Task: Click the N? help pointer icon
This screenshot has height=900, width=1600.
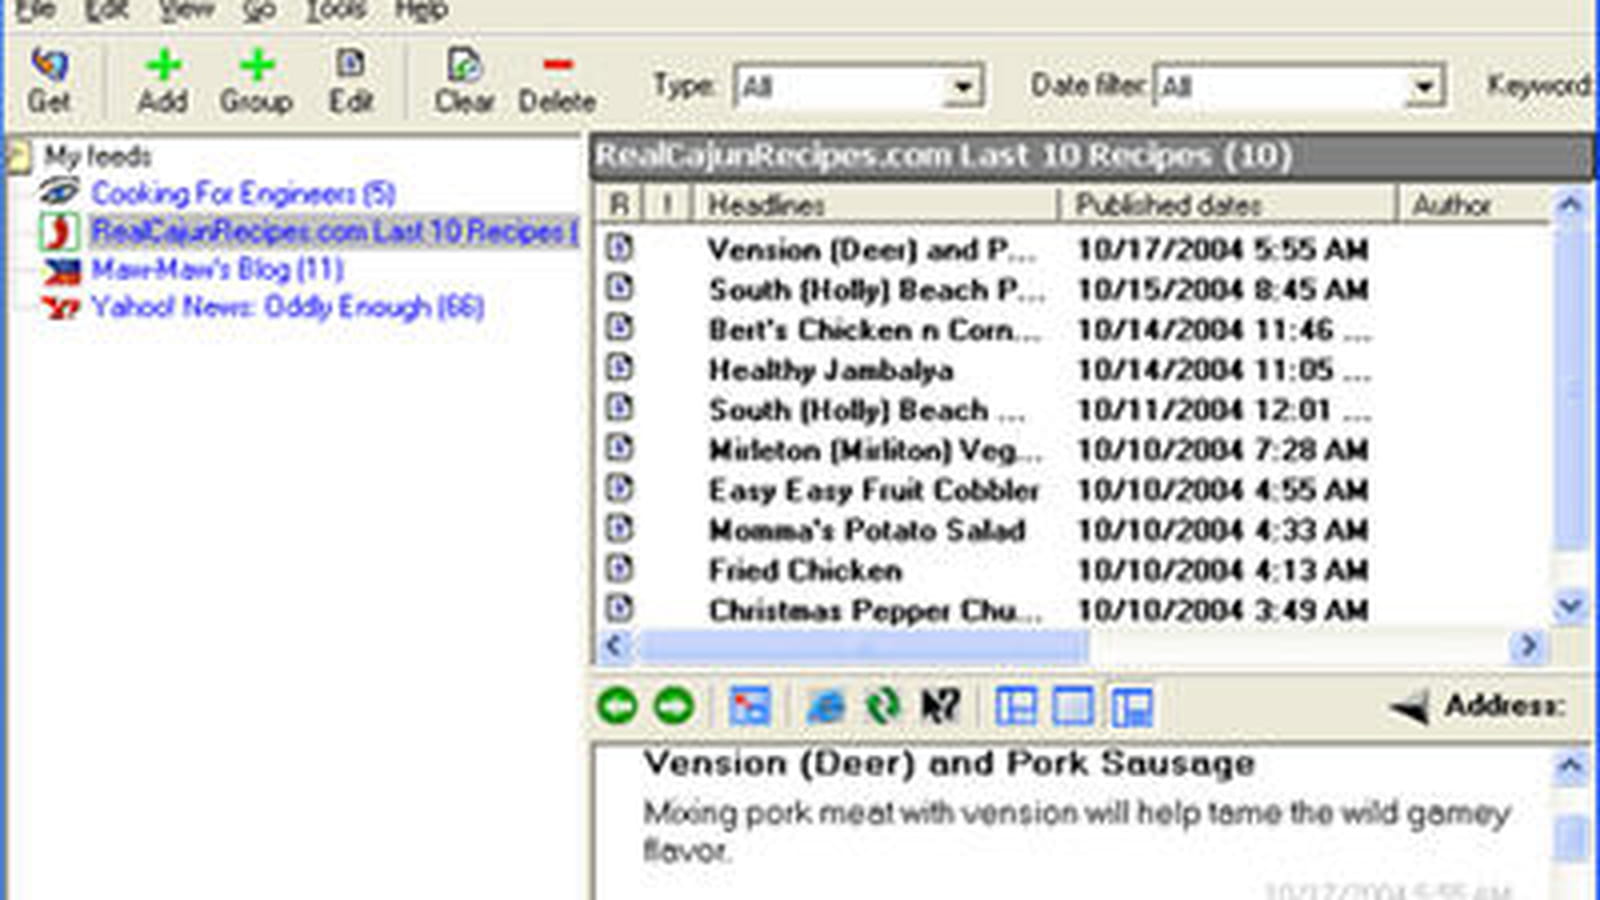Action: point(940,706)
